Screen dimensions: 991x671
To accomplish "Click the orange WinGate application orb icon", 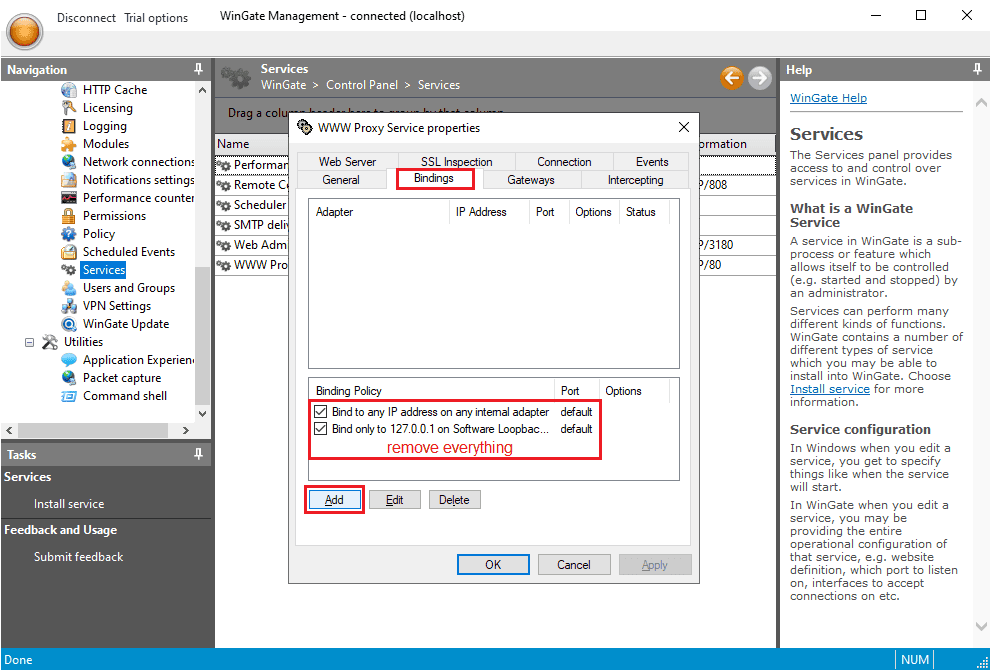I will pos(25,30).
